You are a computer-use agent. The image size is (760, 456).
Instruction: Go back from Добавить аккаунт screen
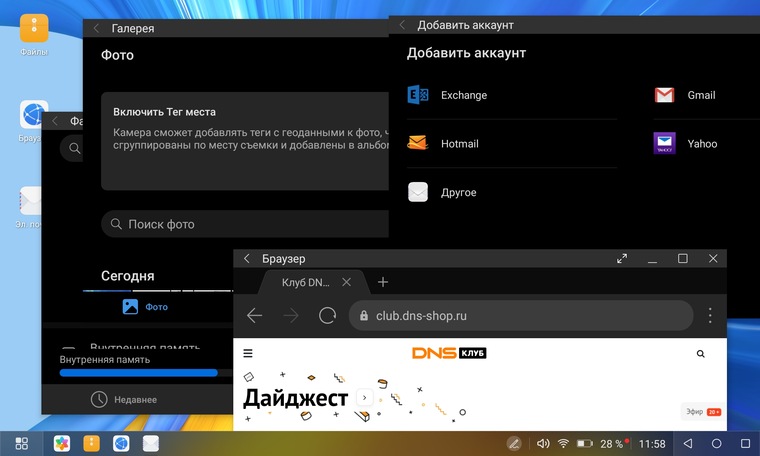pyautogui.click(x=402, y=25)
